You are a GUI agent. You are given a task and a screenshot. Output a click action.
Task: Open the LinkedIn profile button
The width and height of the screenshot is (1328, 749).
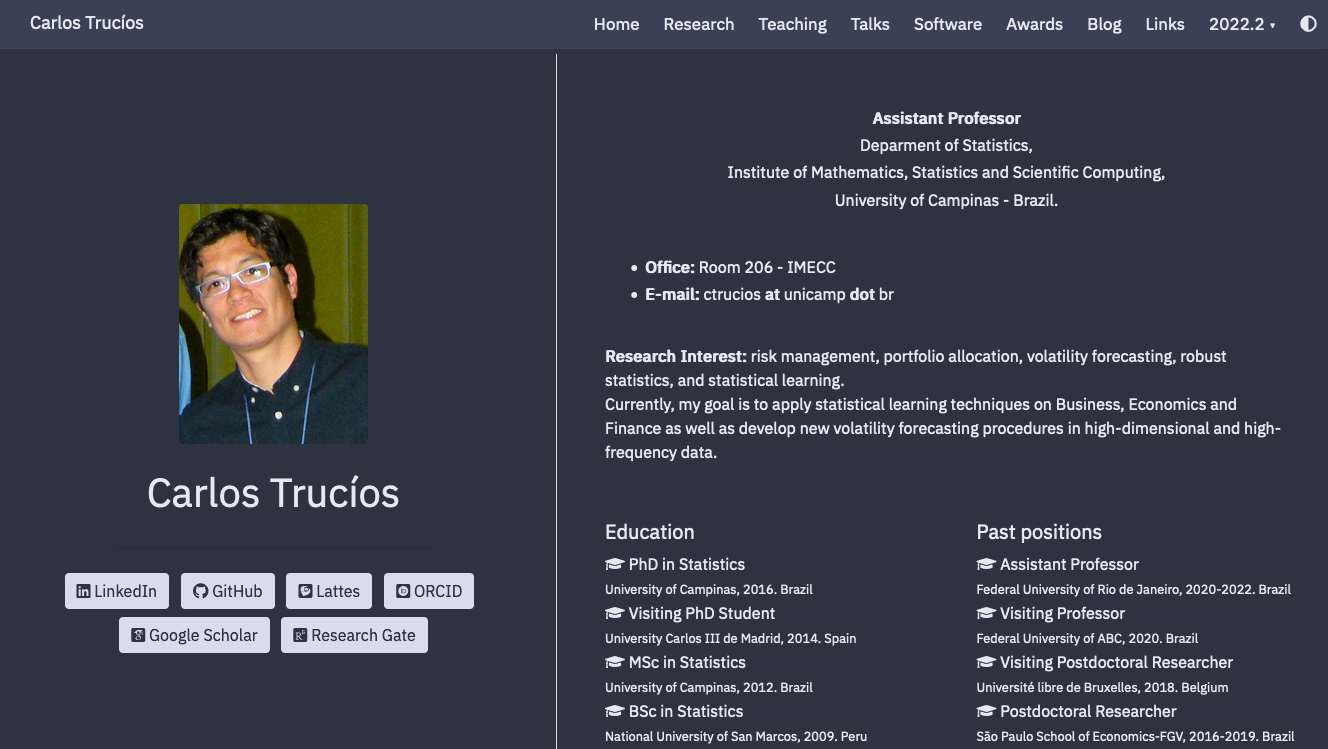pyautogui.click(x=117, y=591)
